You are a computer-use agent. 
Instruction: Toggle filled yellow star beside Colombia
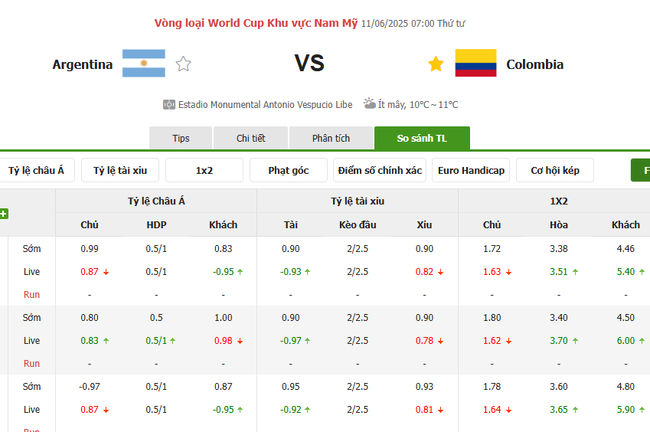[435, 64]
